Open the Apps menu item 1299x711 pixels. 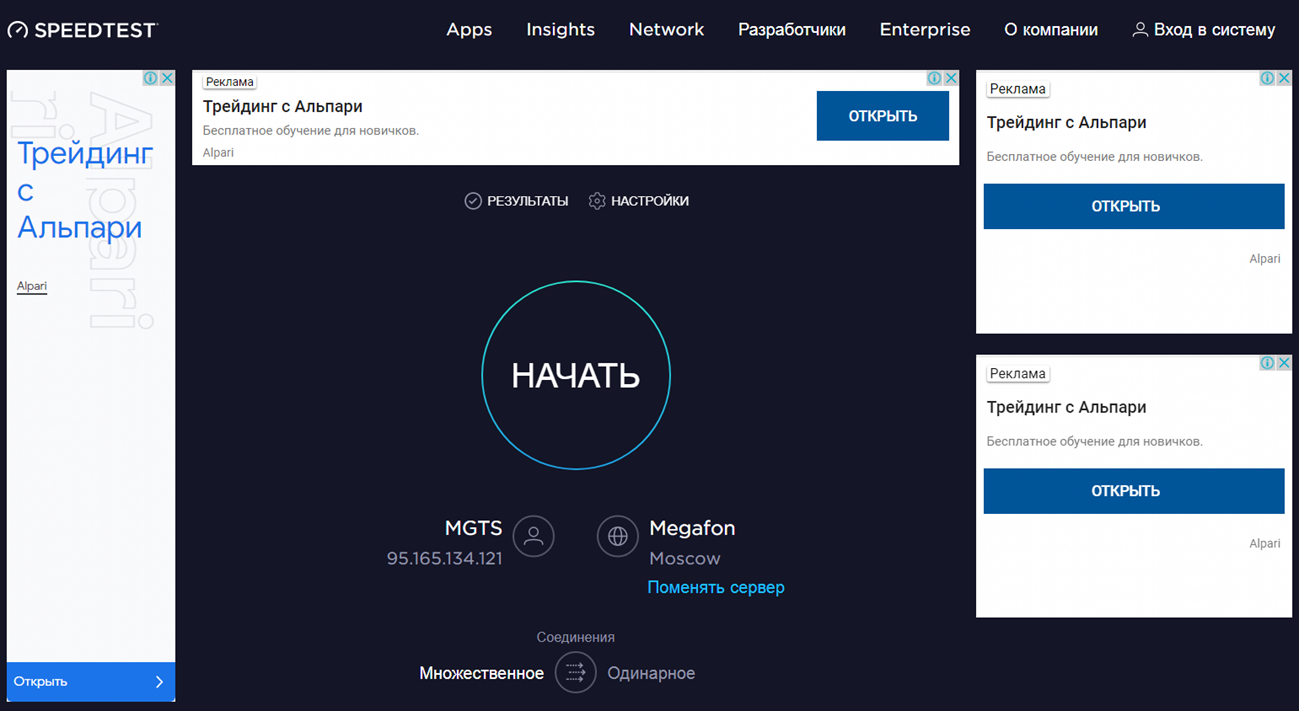(x=469, y=30)
